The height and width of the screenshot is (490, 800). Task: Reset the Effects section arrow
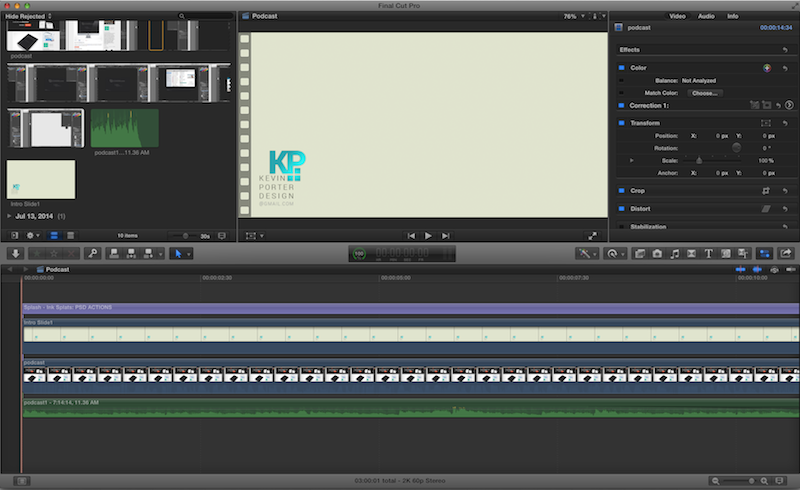pyautogui.click(x=785, y=50)
